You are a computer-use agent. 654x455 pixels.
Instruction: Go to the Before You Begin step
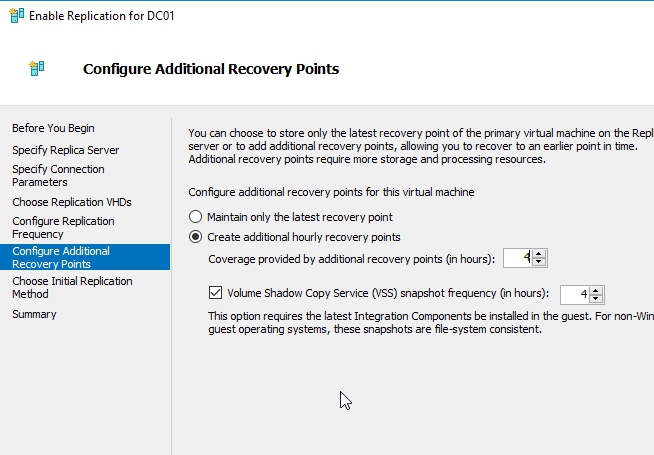(x=53, y=128)
